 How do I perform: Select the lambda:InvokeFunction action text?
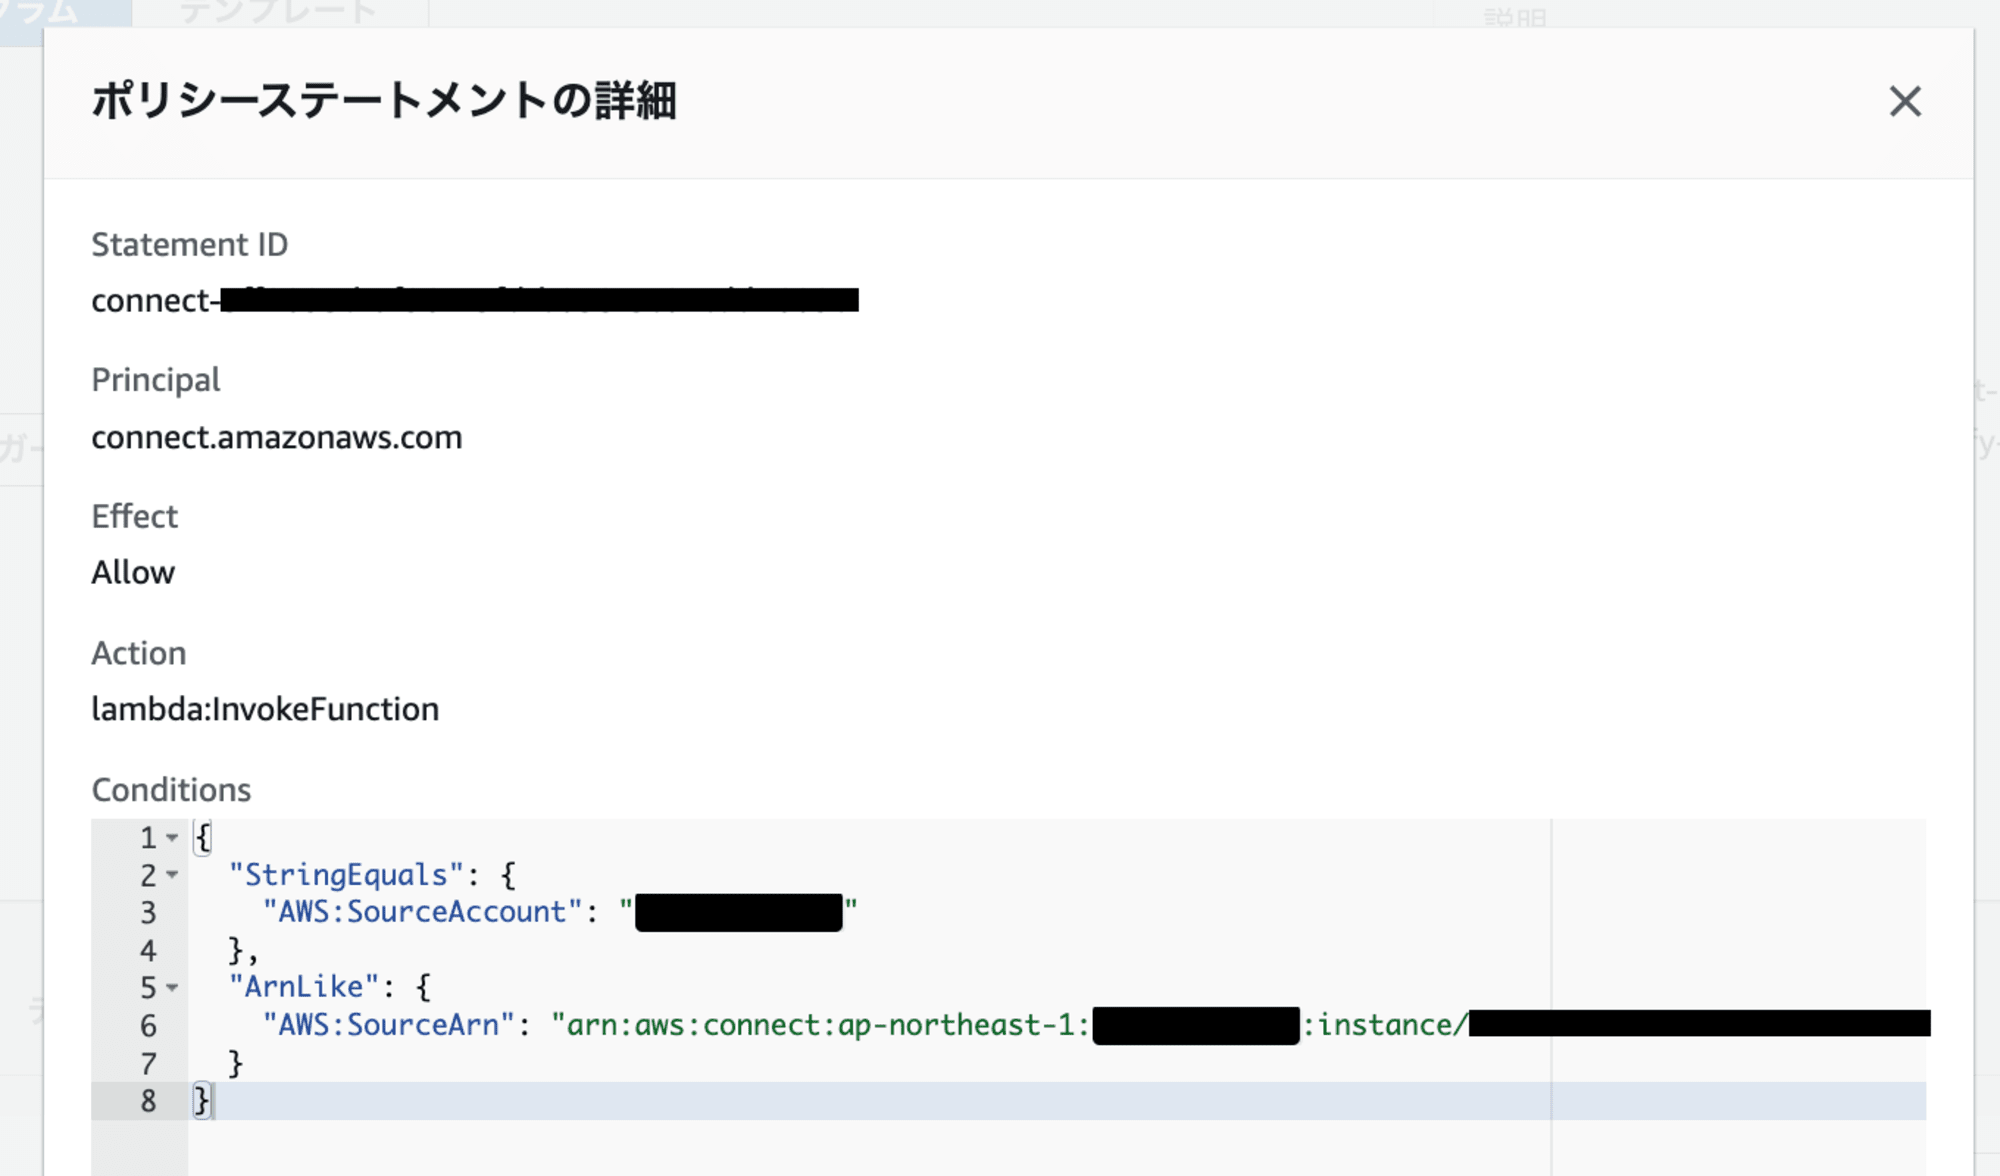(265, 709)
